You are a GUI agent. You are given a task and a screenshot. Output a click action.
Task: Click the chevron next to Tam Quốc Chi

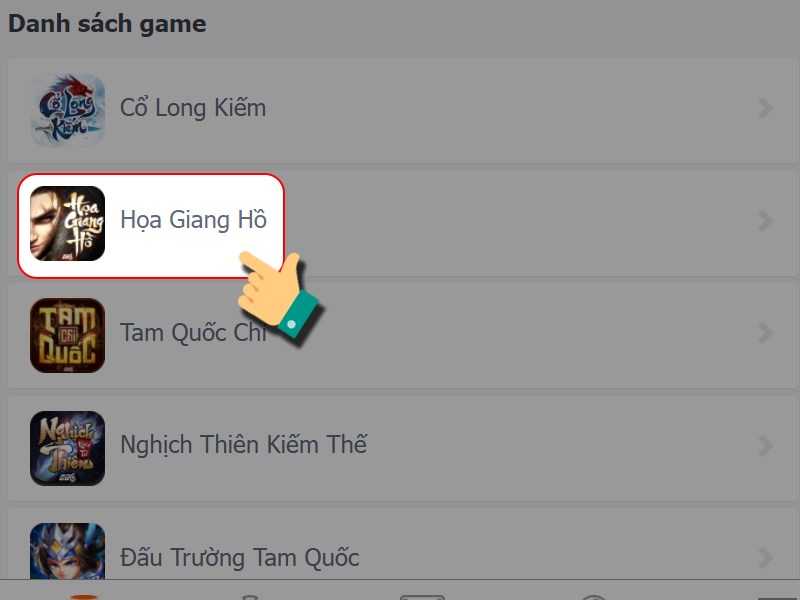click(765, 335)
